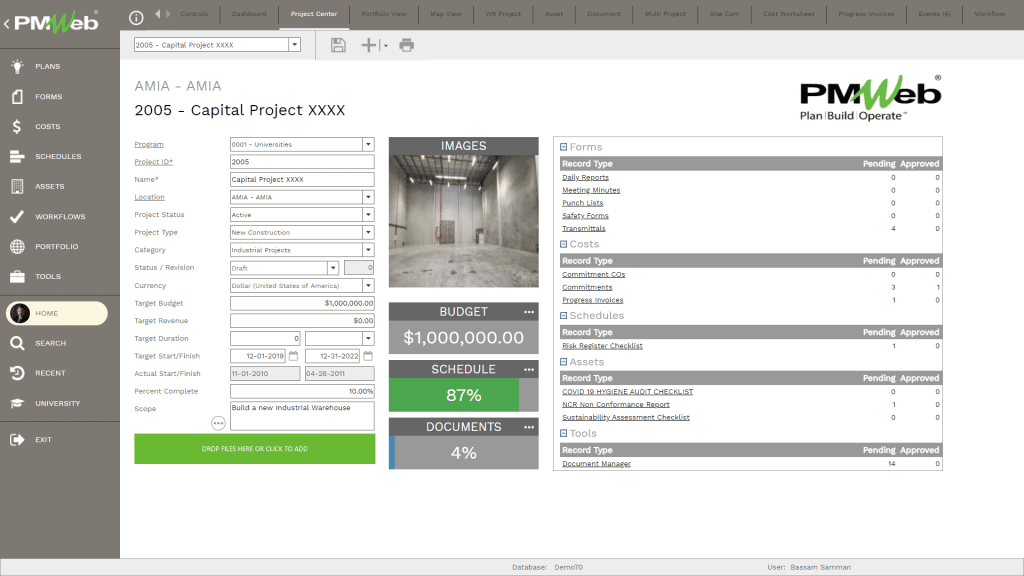1024x576 pixels.
Task: Open the Costs dollar icon
Action: 18,126
